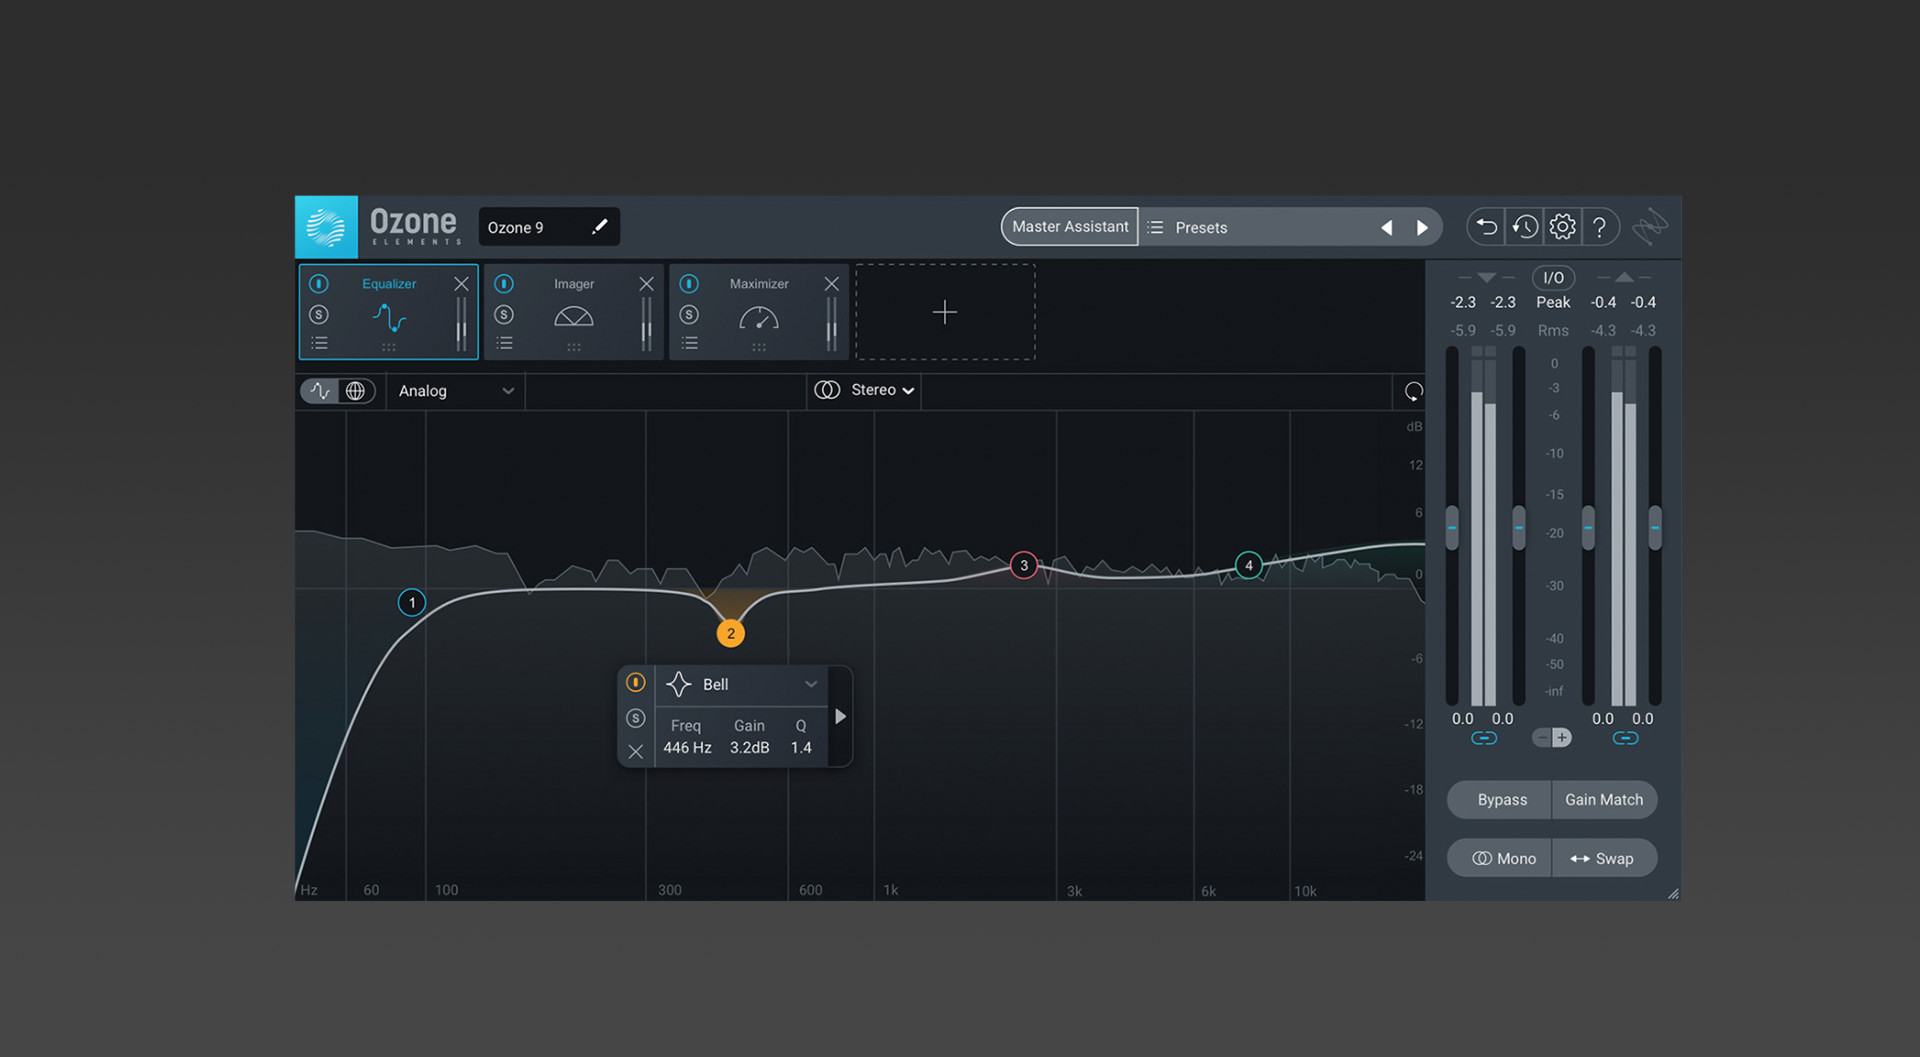The height and width of the screenshot is (1057, 1920).
Task: Click the Master Assistant button
Action: coord(1069,227)
